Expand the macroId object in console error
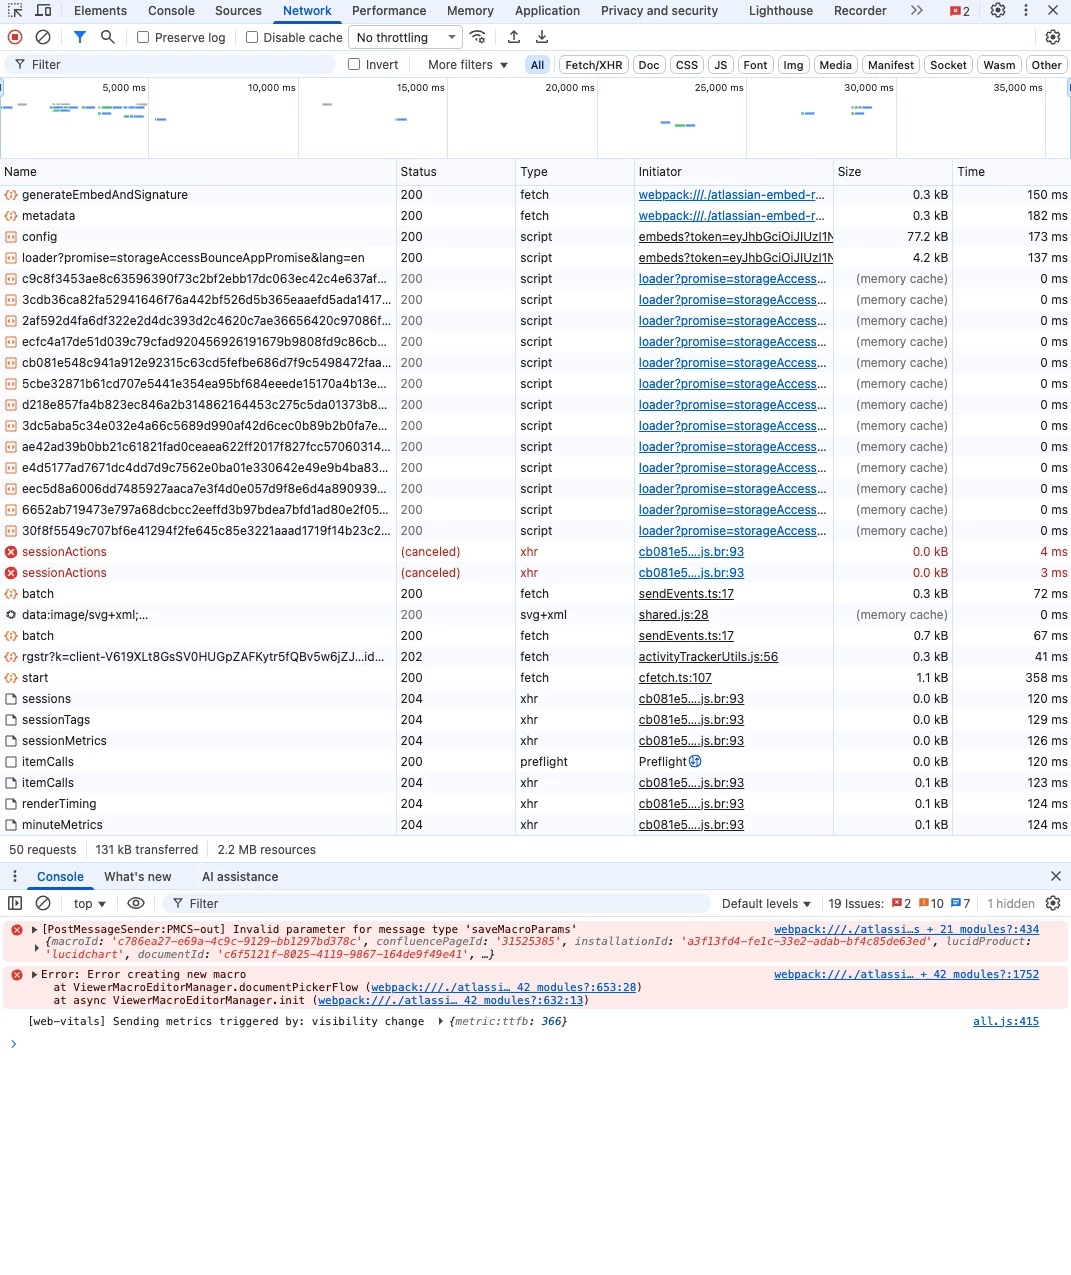This screenshot has height=1275, width=1071. click(37, 948)
